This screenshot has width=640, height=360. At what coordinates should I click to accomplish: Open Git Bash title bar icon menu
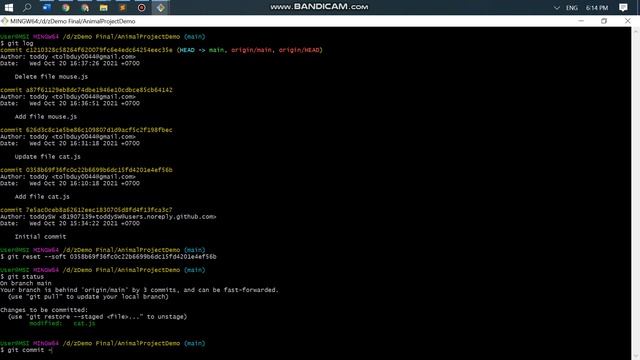4,21
